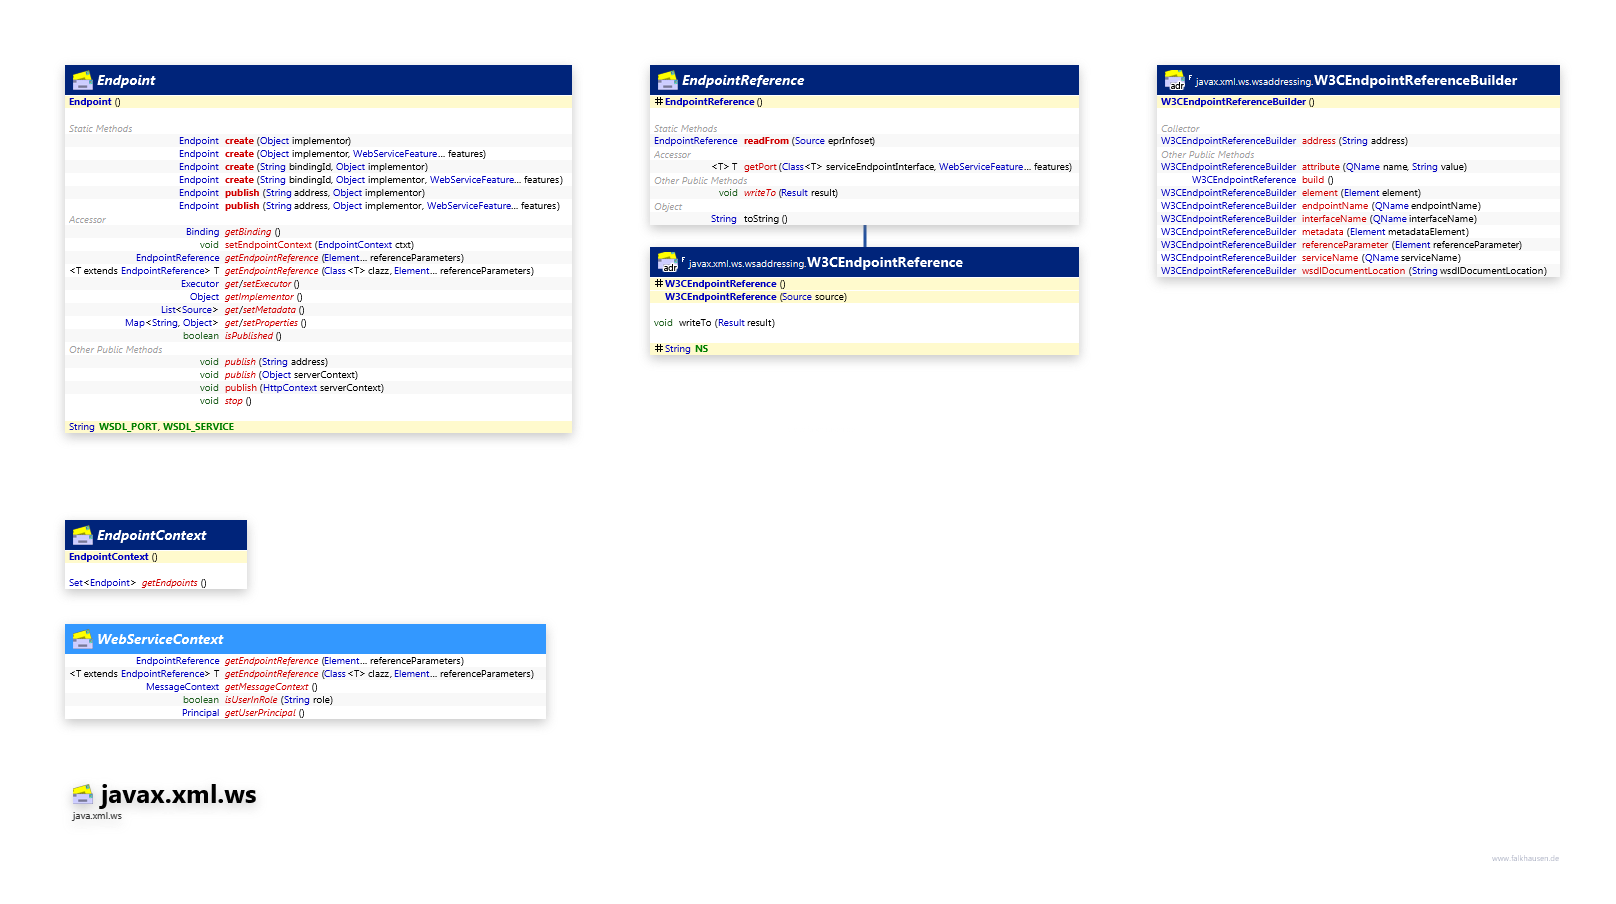Click serviceName (QName serviceName) method
This screenshot has width=1616, height=904.
(x=1381, y=258)
